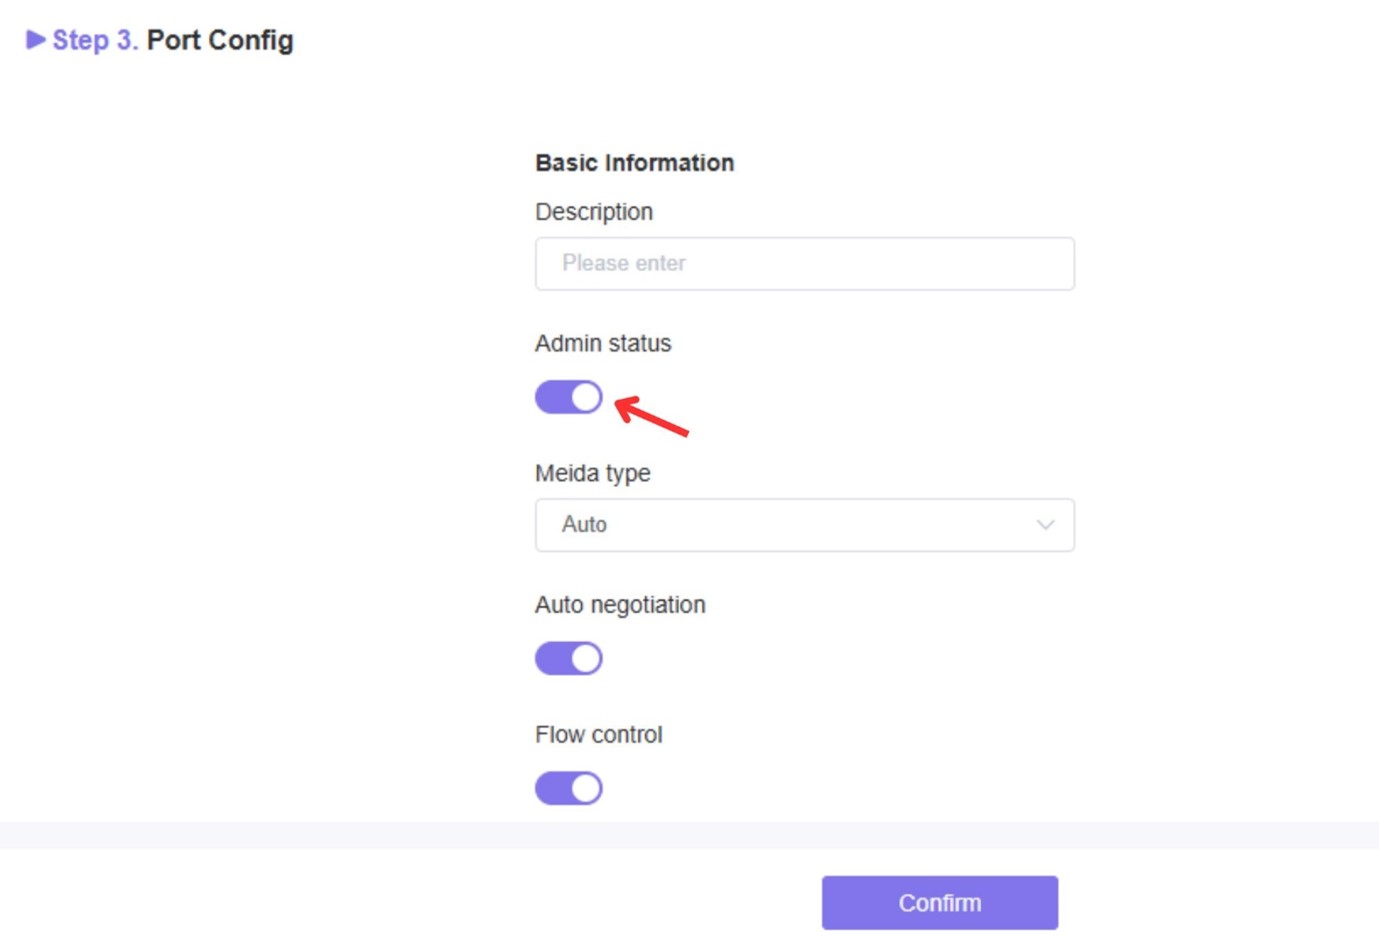Click the Step 3. purple label

tap(95, 40)
